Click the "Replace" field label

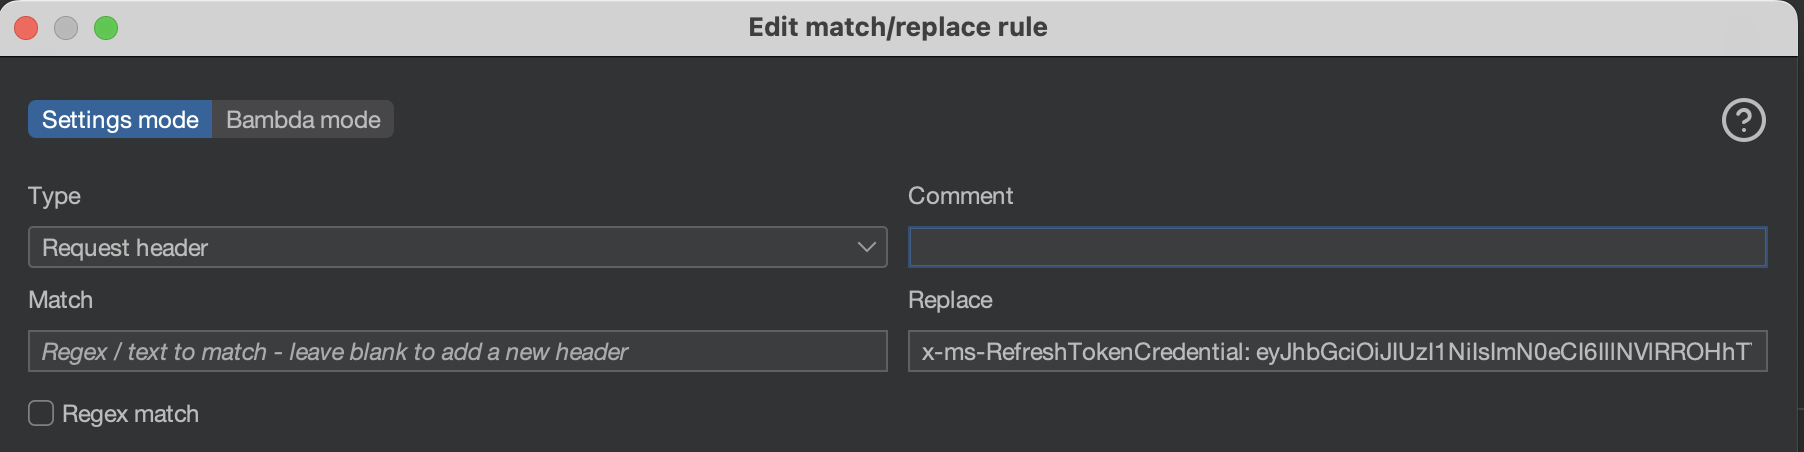[950, 300]
